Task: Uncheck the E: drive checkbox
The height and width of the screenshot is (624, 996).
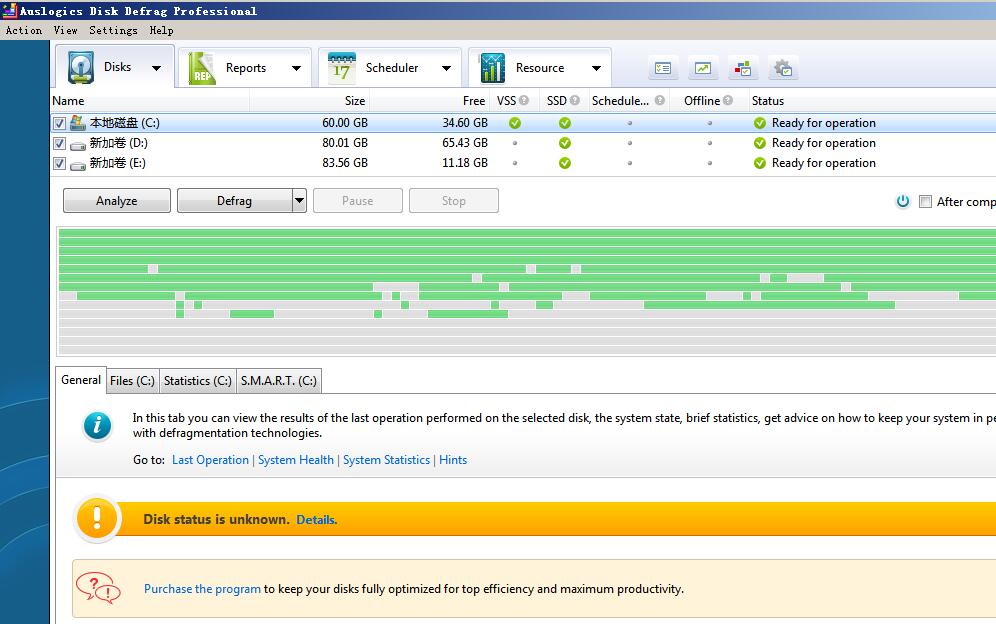Action: click(59, 164)
